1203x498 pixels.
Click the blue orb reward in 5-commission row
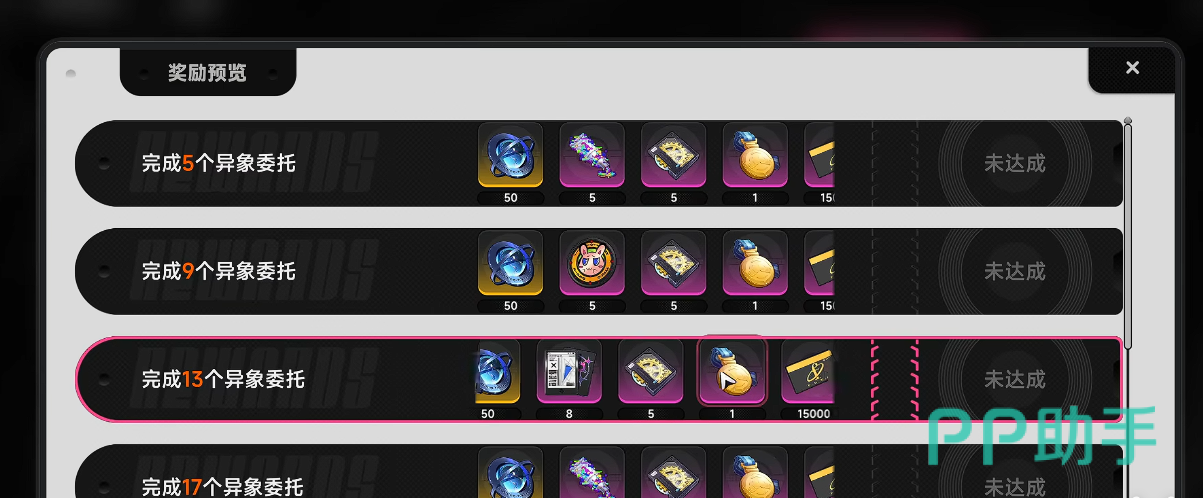pyautogui.click(x=511, y=155)
